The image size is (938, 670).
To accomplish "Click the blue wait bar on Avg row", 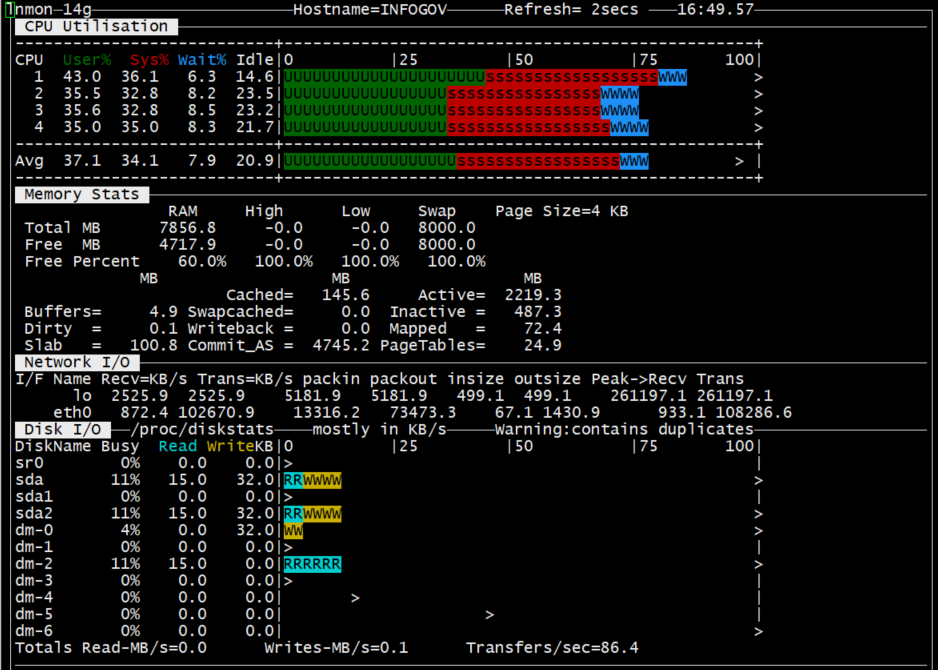I will point(634,162).
